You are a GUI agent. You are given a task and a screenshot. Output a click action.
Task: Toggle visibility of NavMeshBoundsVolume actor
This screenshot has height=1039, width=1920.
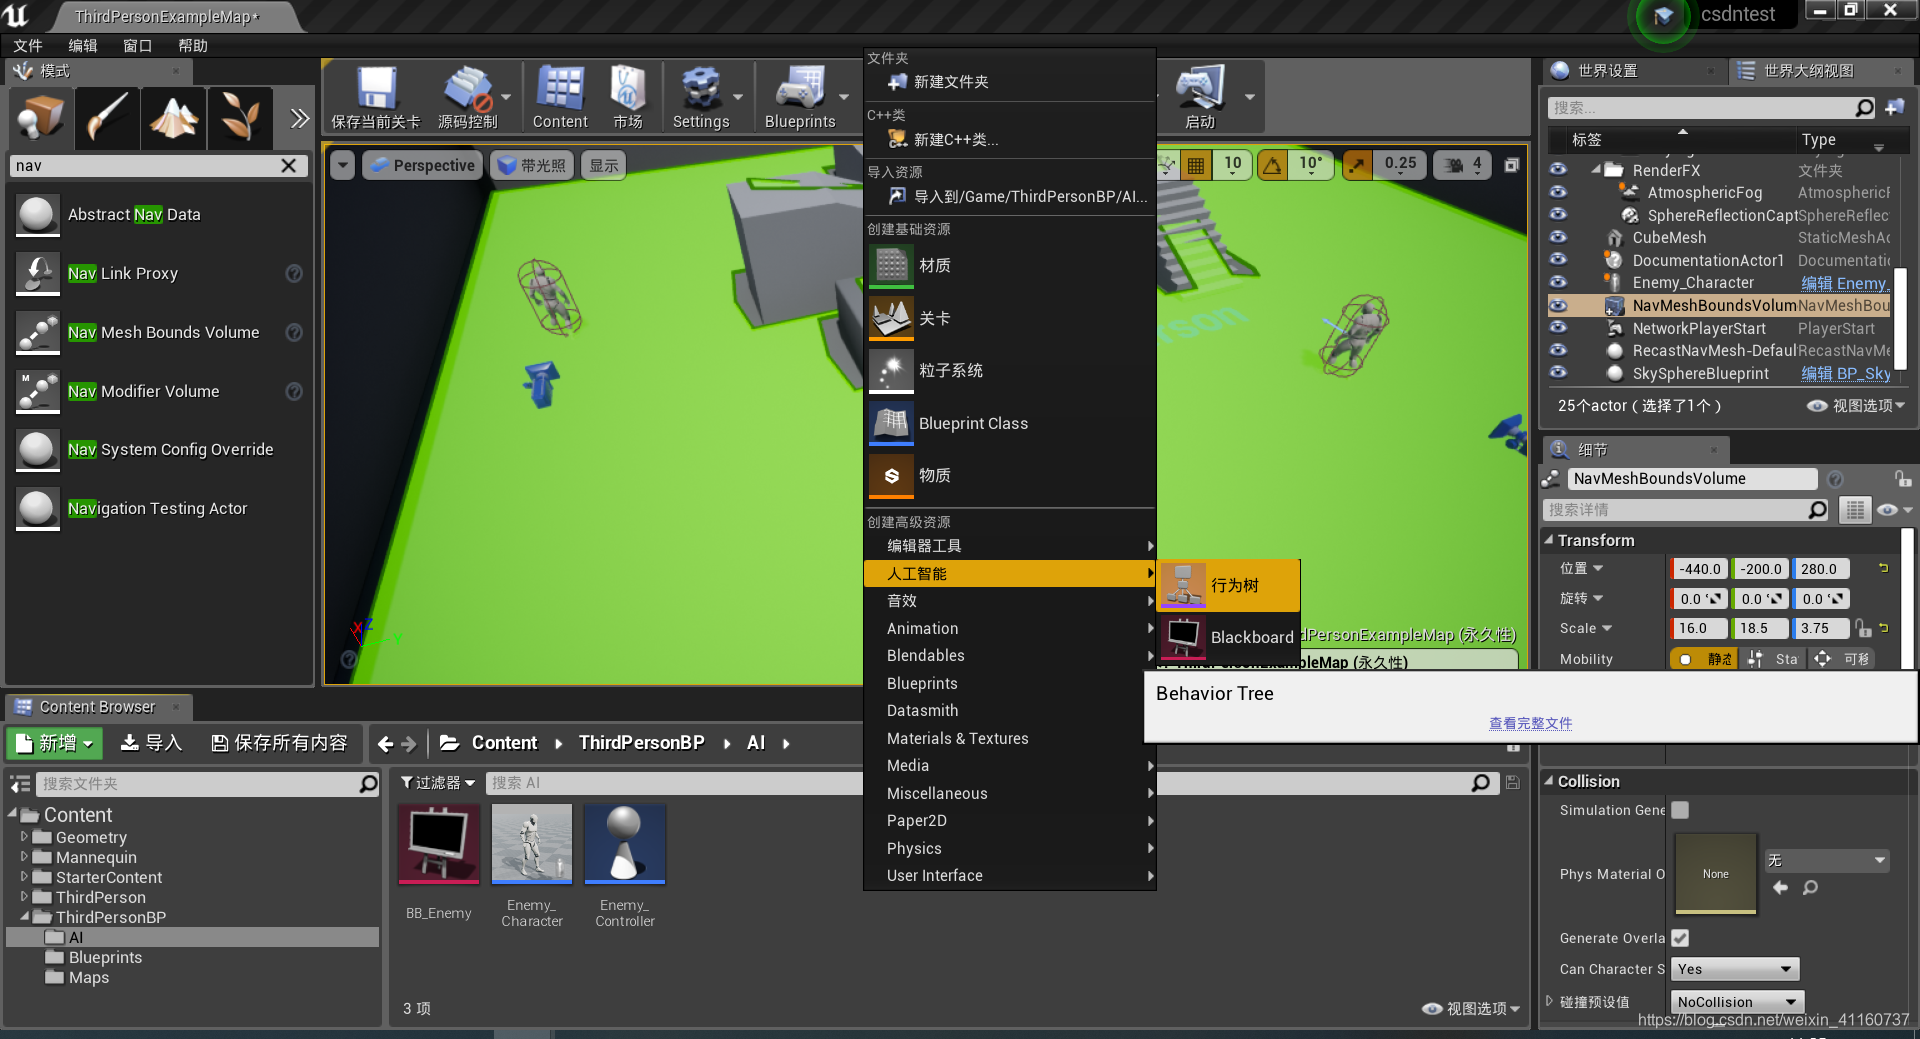click(1558, 305)
